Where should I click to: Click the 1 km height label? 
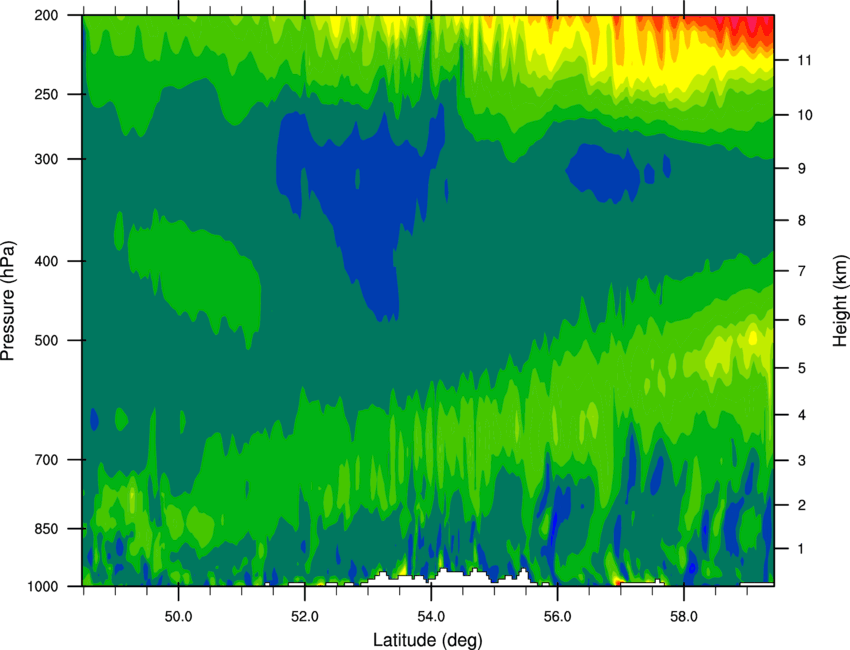pyautogui.click(x=801, y=549)
